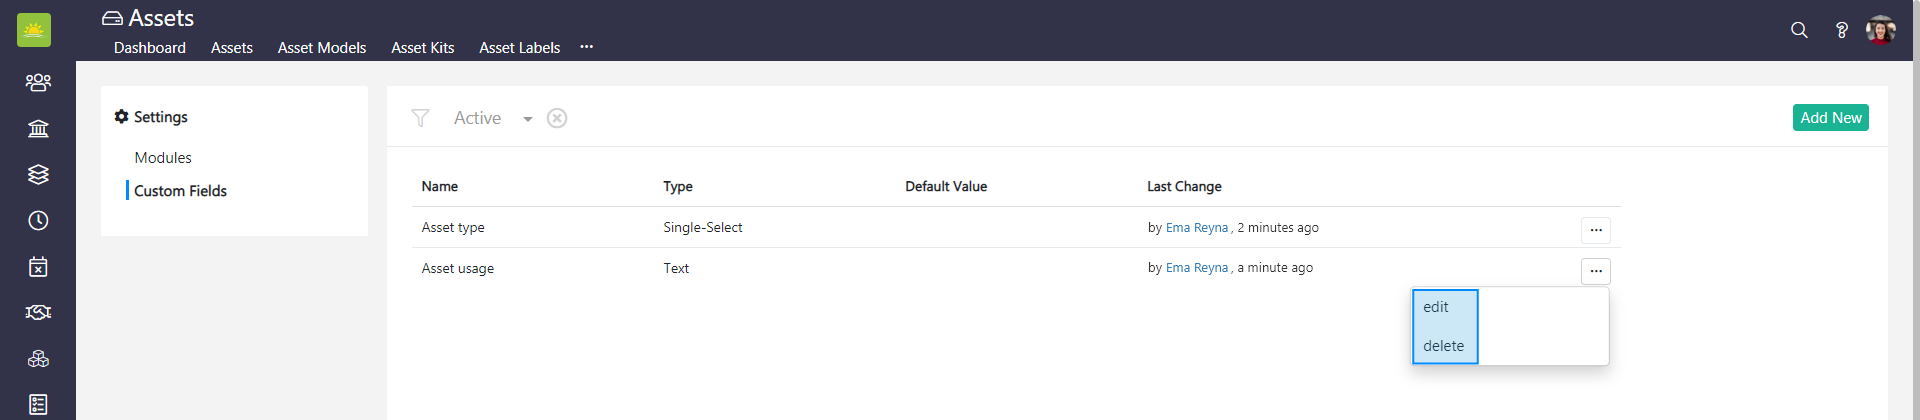Click the people group icon in sidebar
The height and width of the screenshot is (420, 1920).
click(x=38, y=82)
